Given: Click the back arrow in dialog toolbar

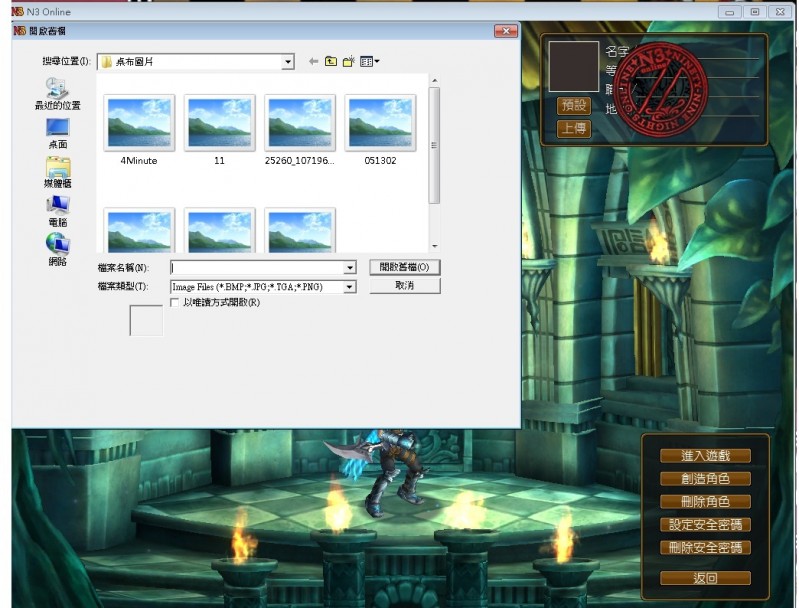Looking at the screenshot, I should (x=313, y=62).
